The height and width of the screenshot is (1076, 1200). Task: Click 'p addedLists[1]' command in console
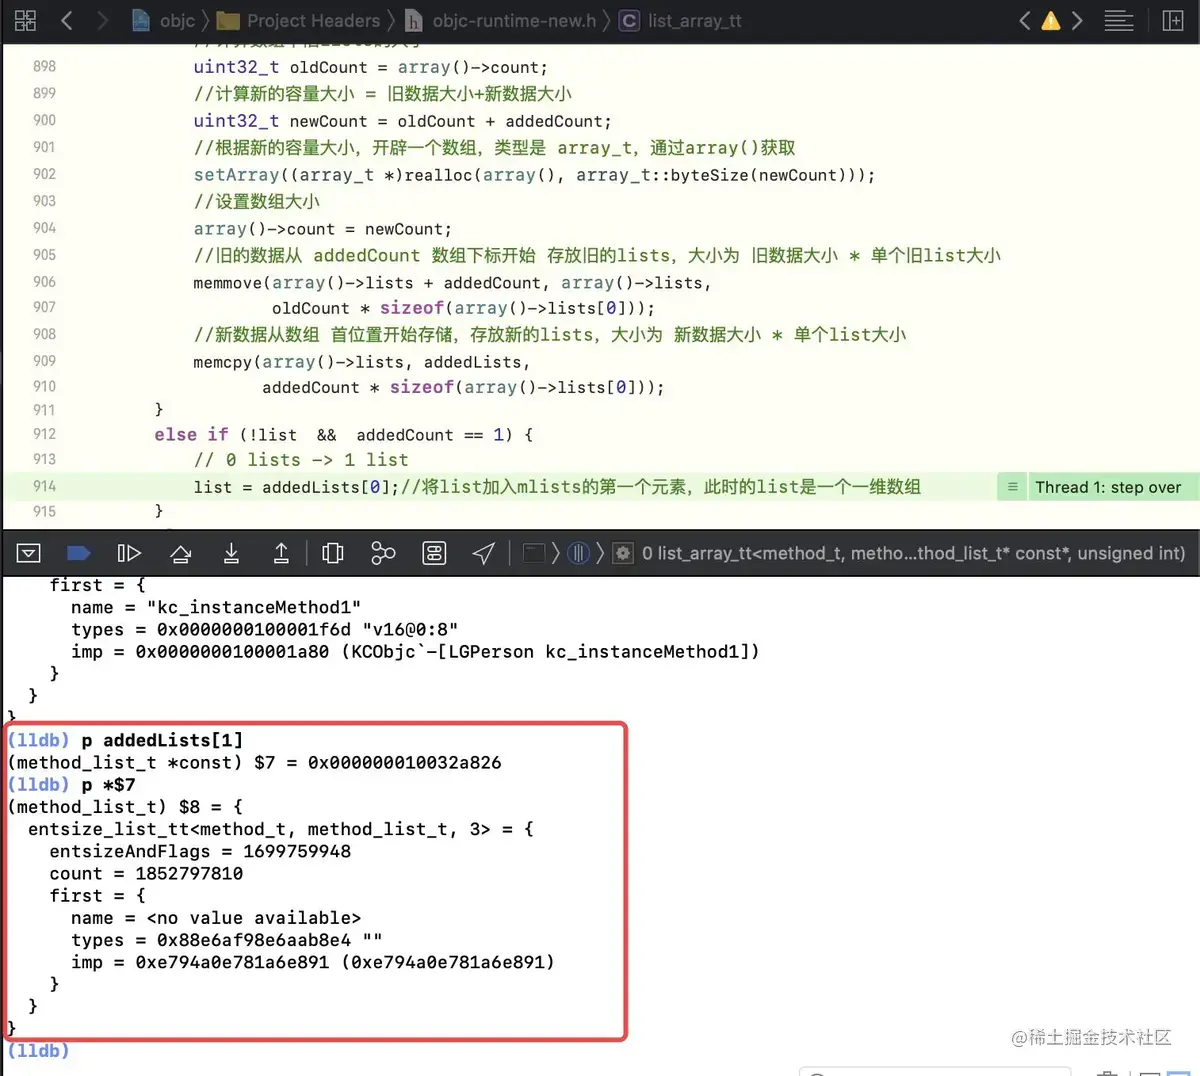(x=162, y=740)
